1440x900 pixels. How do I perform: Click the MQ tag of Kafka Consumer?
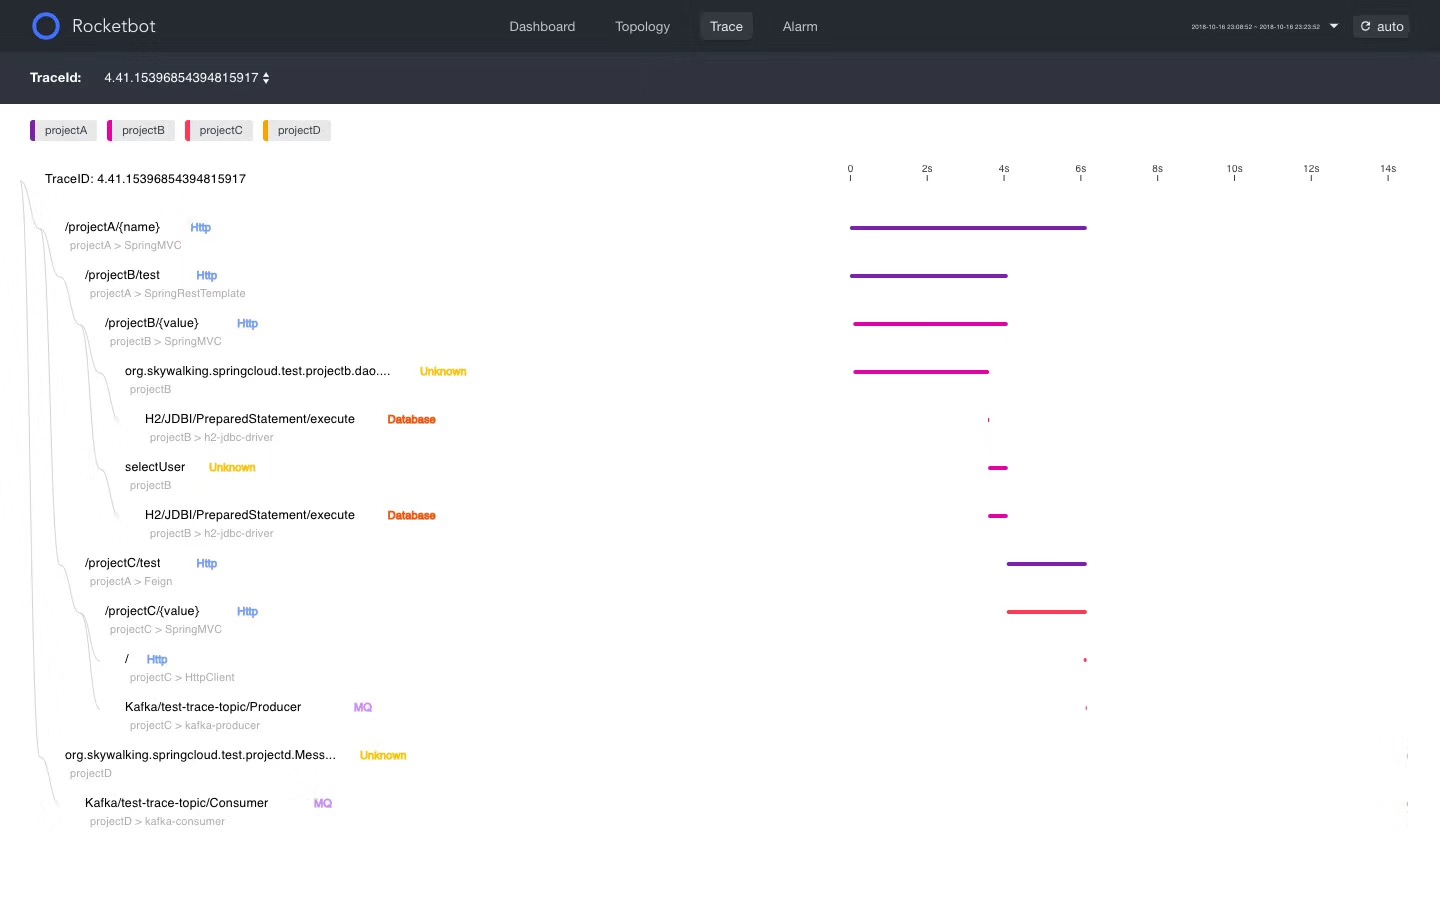click(x=322, y=804)
